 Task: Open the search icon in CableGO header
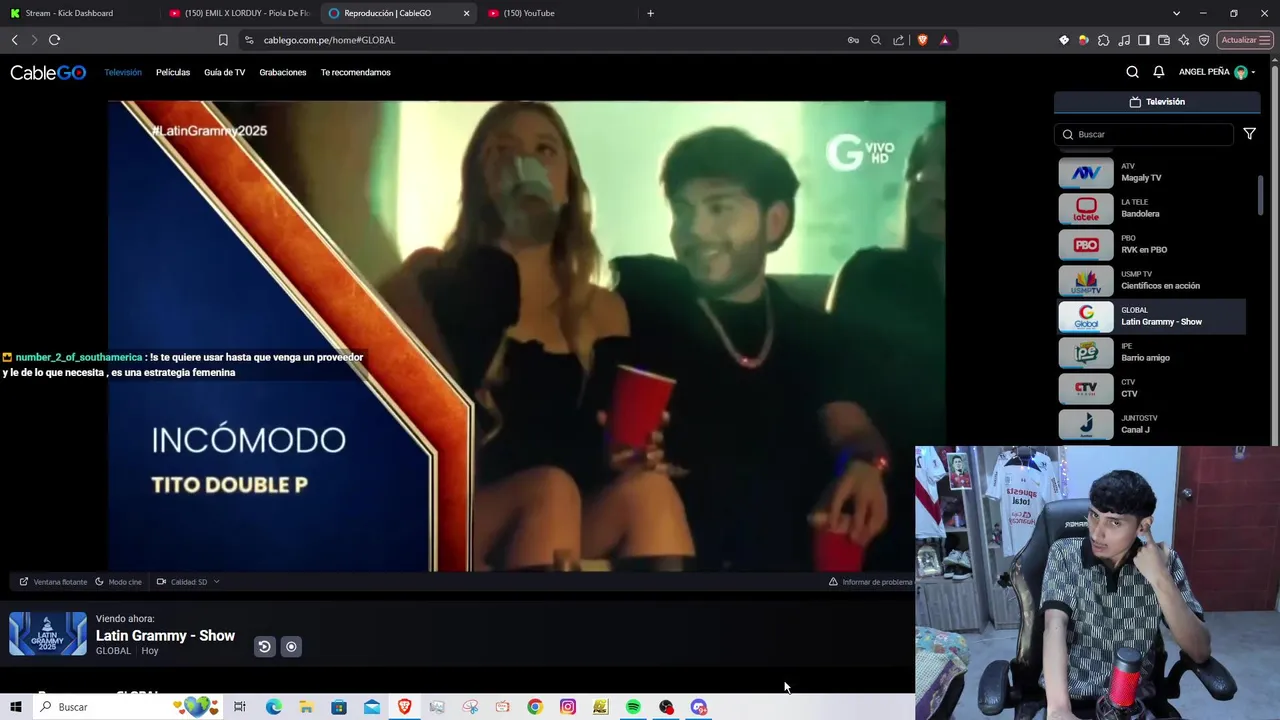click(x=1132, y=72)
